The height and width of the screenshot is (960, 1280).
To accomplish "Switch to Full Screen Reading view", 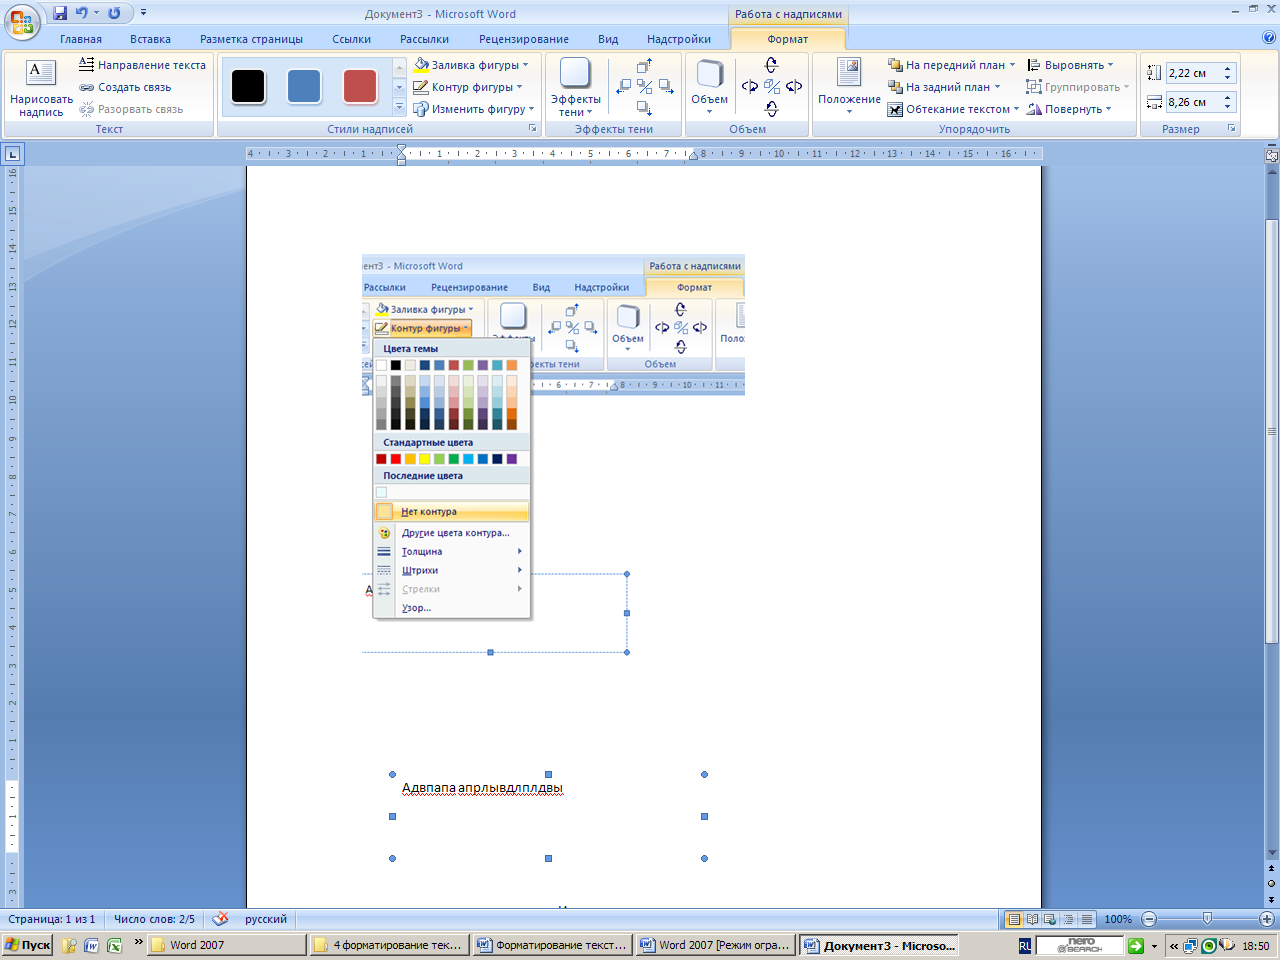I will coord(1033,919).
